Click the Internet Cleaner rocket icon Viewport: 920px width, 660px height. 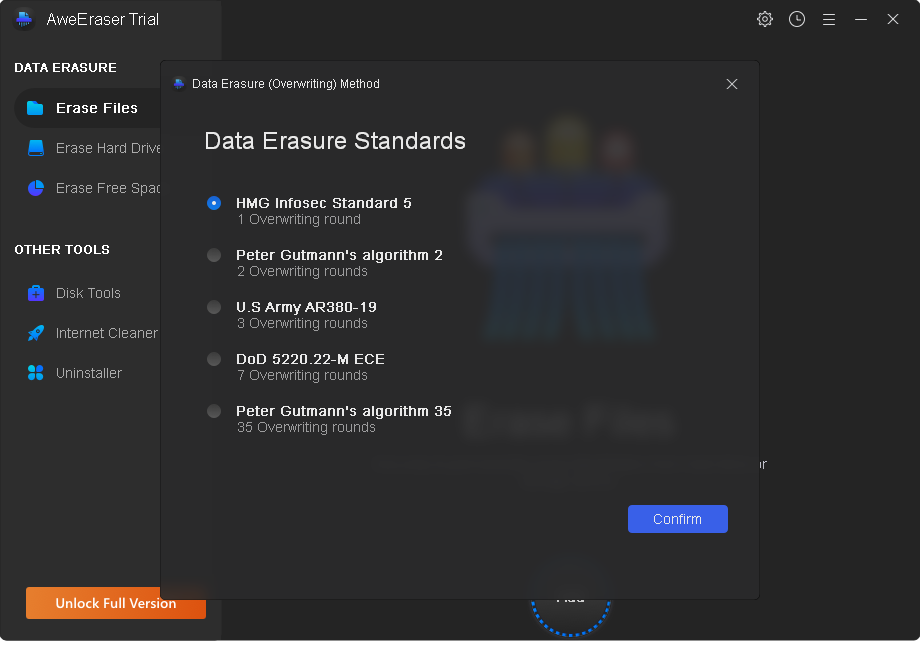click(x=36, y=333)
